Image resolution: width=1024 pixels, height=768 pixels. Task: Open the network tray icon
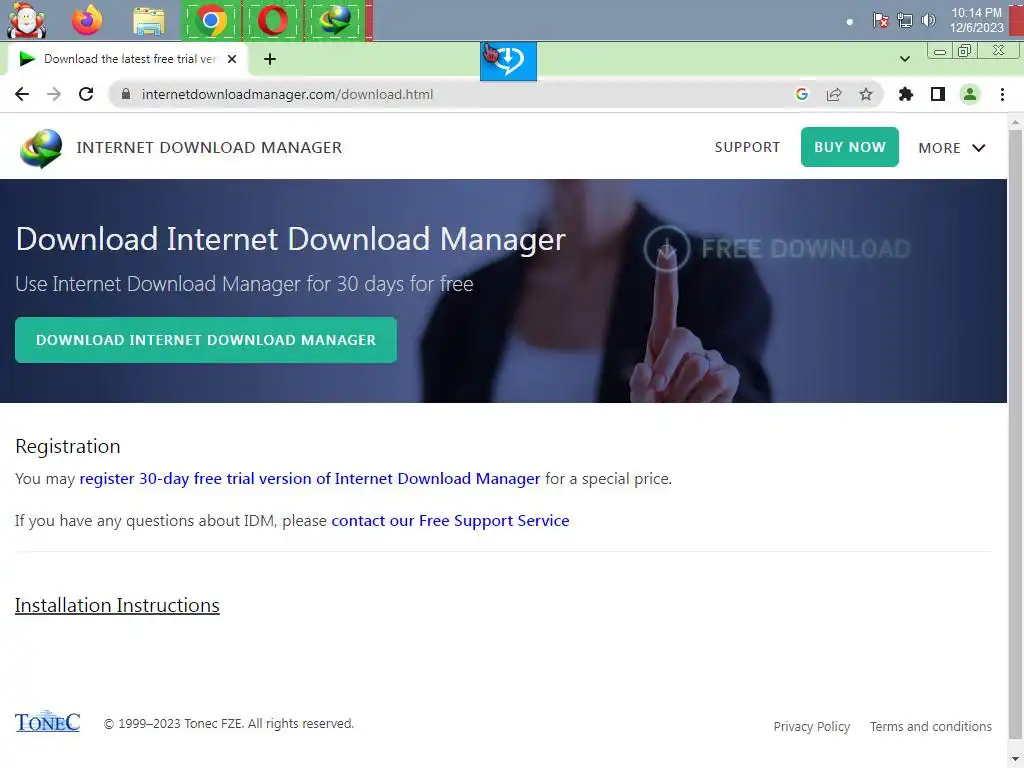click(x=904, y=20)
